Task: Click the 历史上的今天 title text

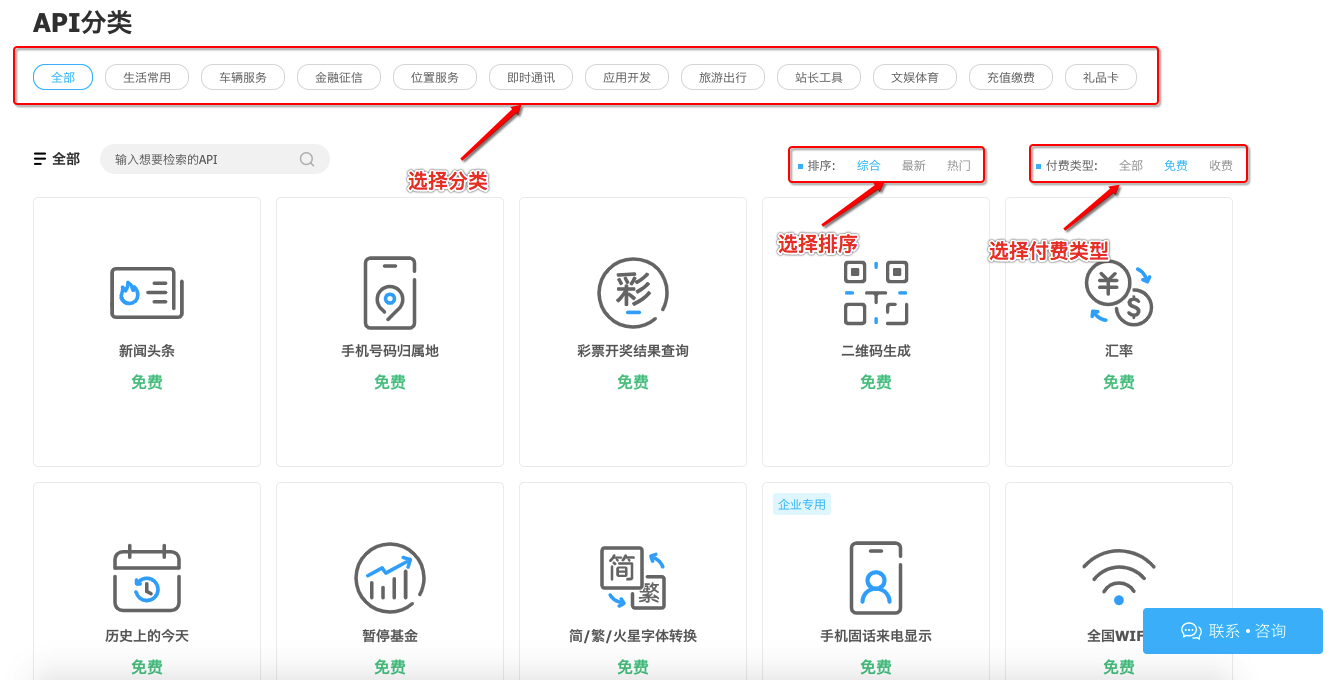Action: tap(147, 636)
